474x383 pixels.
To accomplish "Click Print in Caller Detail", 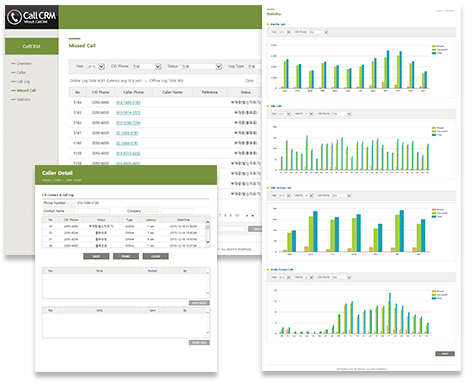I will 126,256.
